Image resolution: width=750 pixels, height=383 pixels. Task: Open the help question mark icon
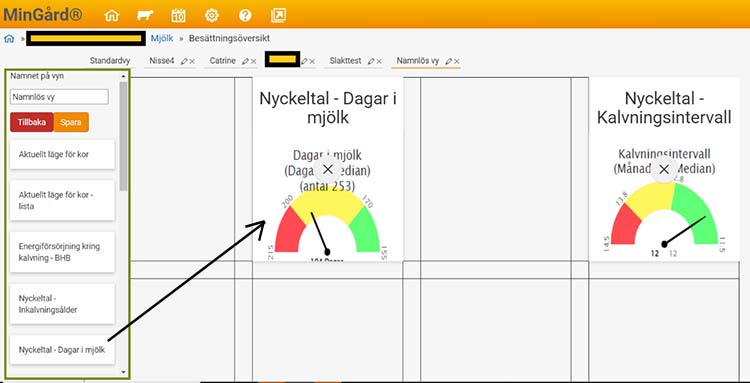click(245, 15)
